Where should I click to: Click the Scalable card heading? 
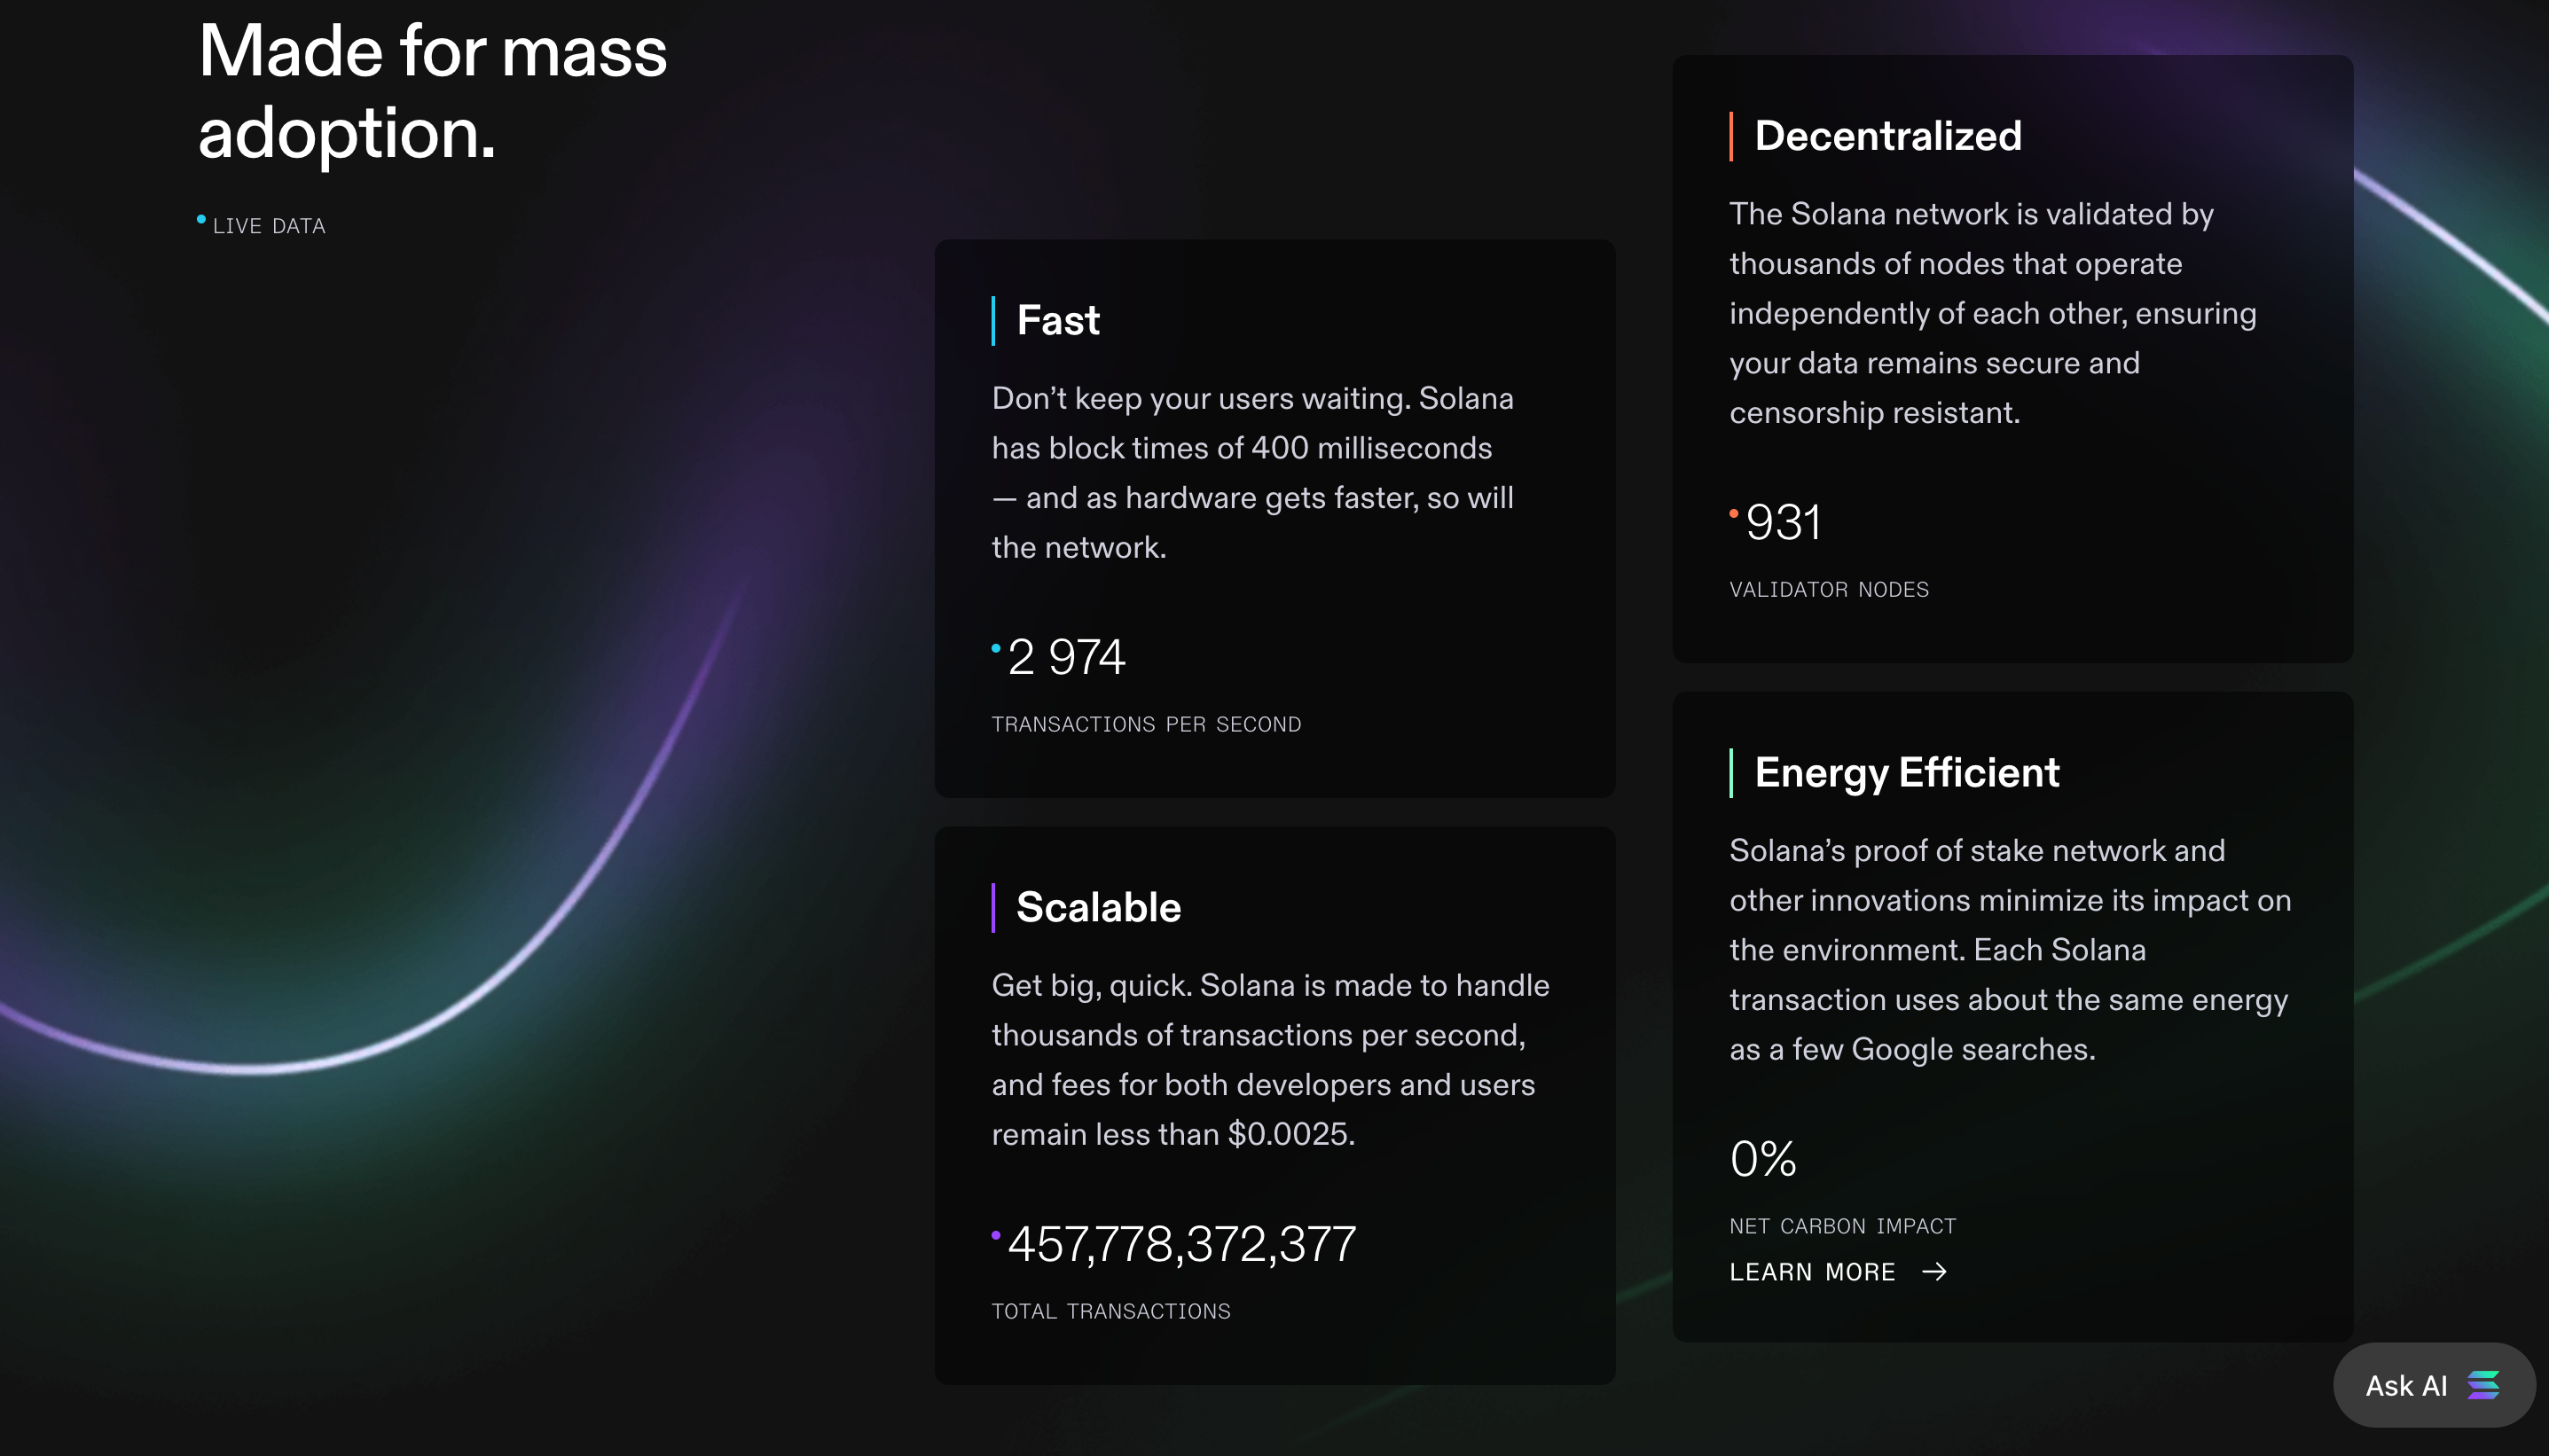[x=1098, y=907]
